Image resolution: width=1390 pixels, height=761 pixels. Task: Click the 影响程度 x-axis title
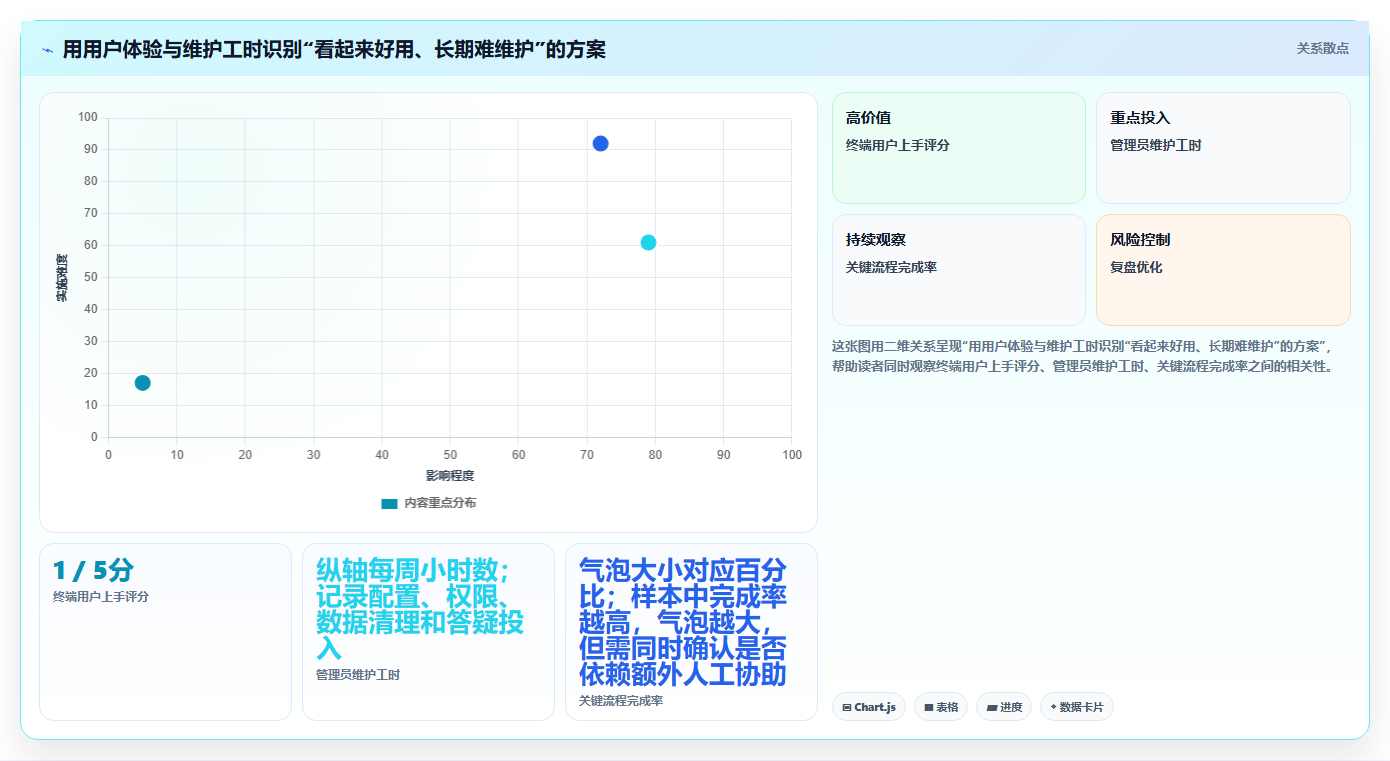(450, 476)
